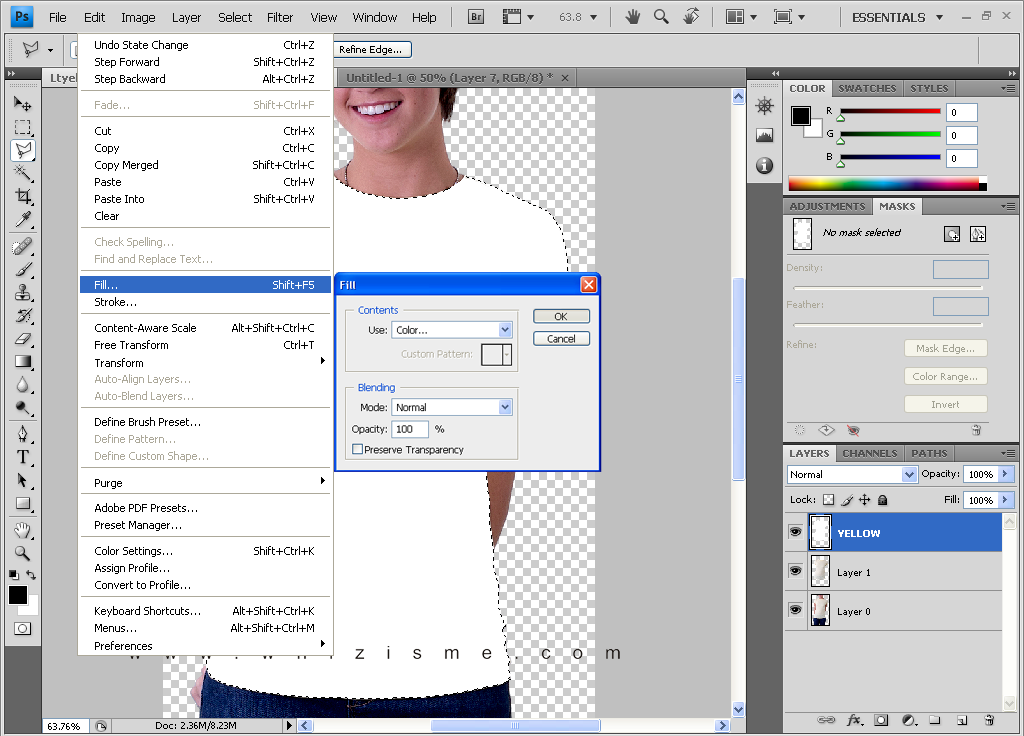
Task: Click the Delete layer trash icon
Action: (989, 720)
